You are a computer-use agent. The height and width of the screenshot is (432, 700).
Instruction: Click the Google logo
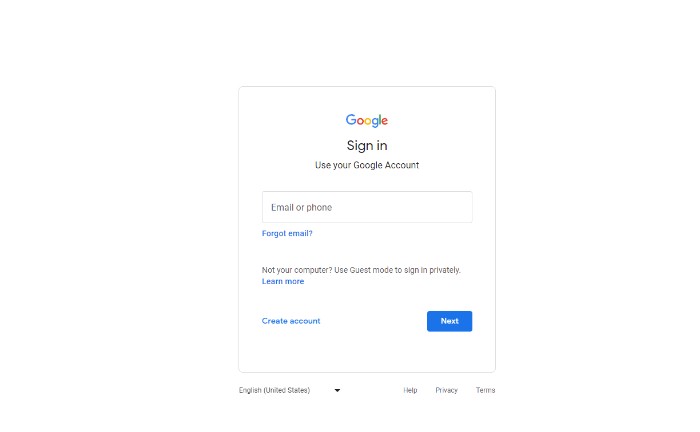coord(367,120)
